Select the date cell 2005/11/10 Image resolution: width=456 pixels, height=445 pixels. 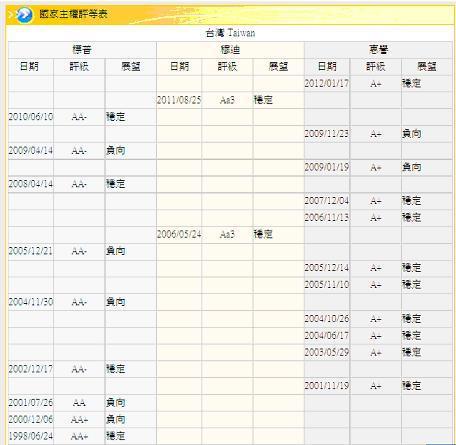tap(327, 284)
